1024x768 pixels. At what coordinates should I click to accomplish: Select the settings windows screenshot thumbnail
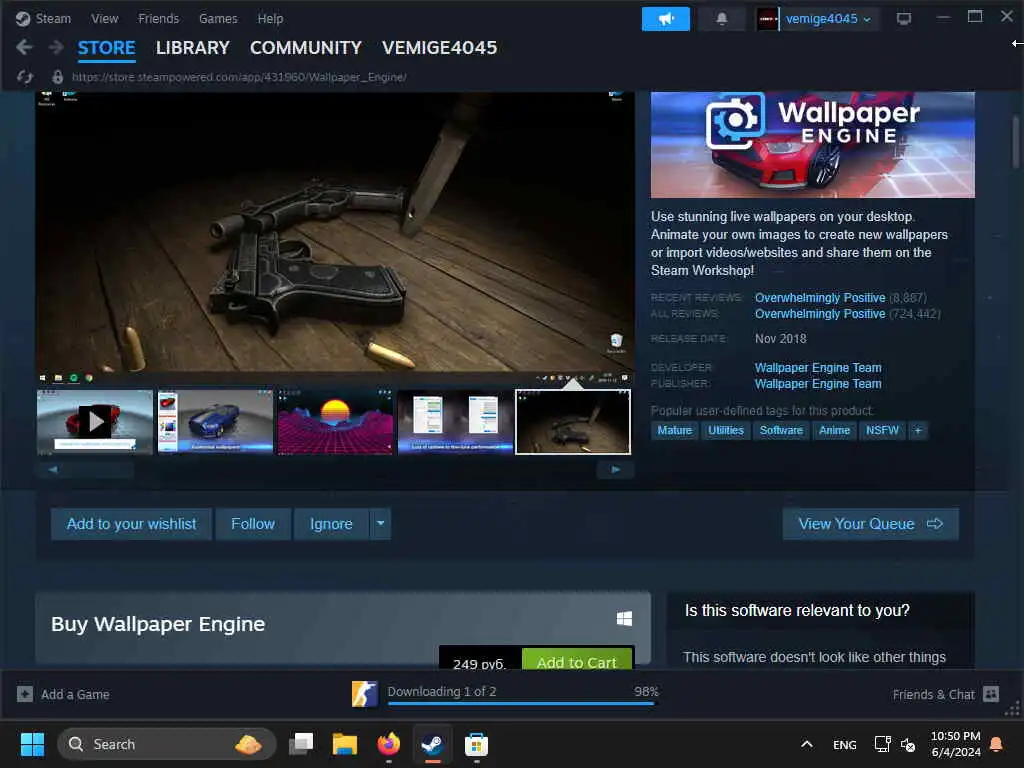click(455, 422)
